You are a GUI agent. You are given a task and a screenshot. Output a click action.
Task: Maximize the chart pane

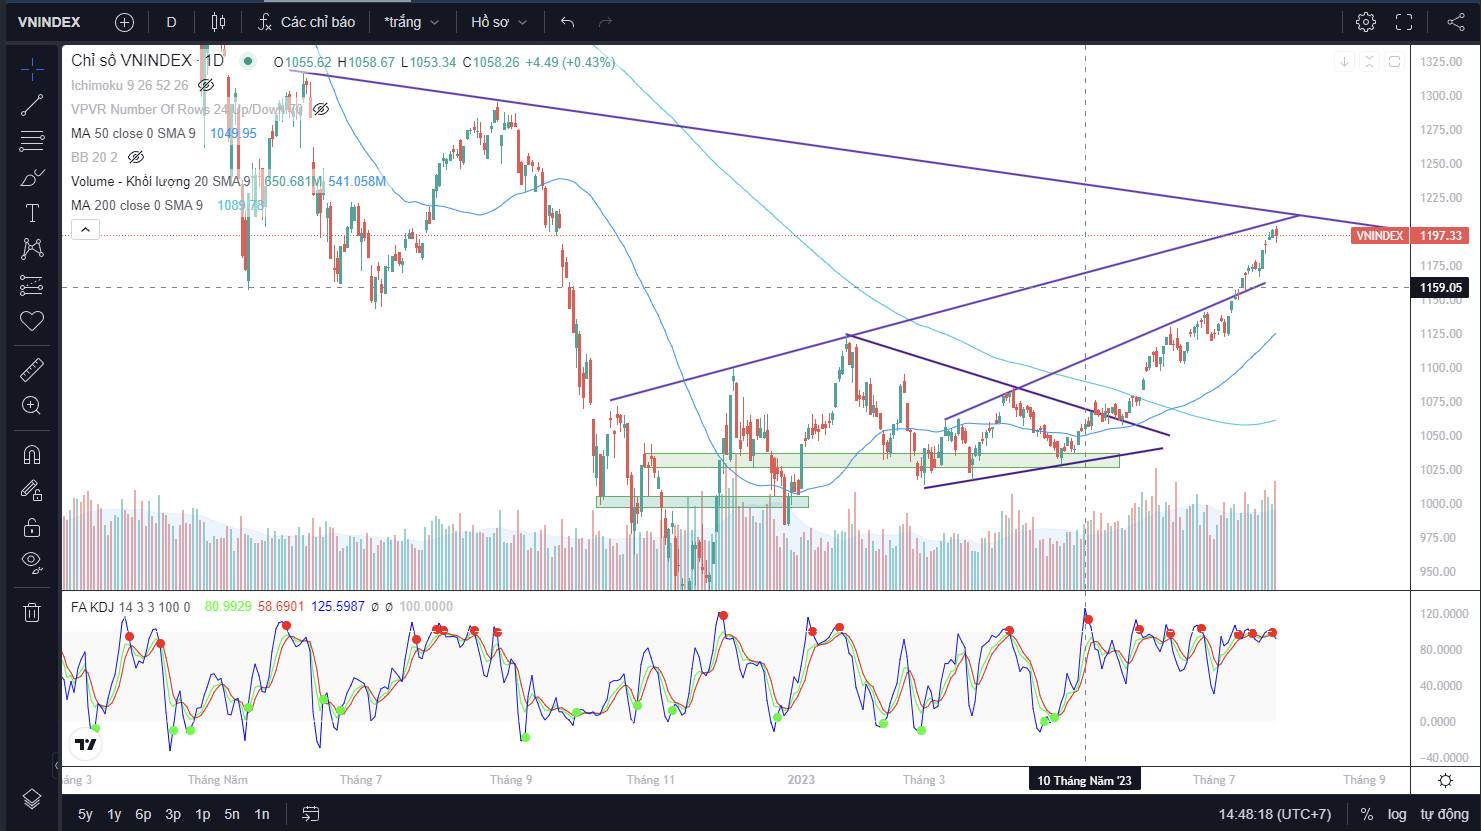click(1395, 62)
